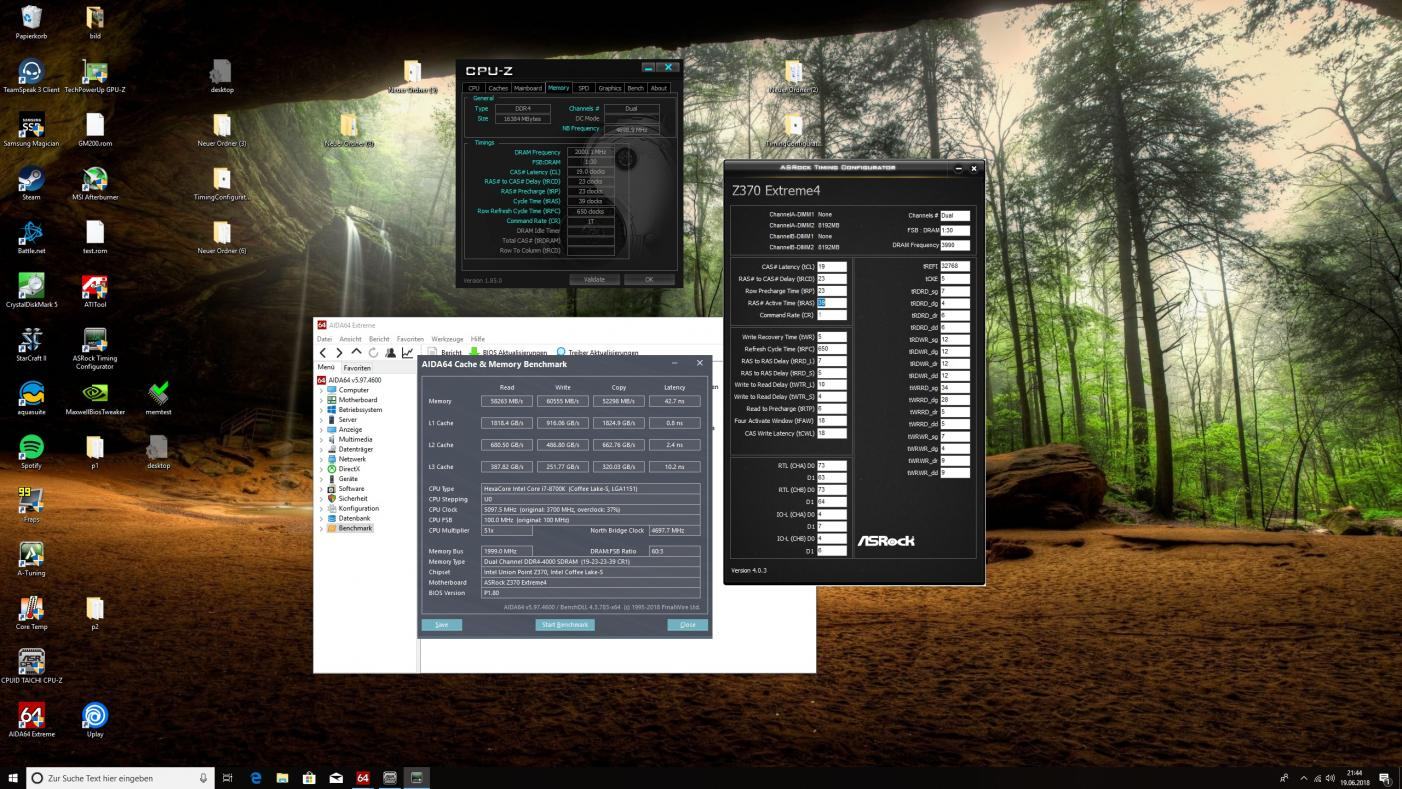Expand the Computer tree node

click(x=321, y=390)
